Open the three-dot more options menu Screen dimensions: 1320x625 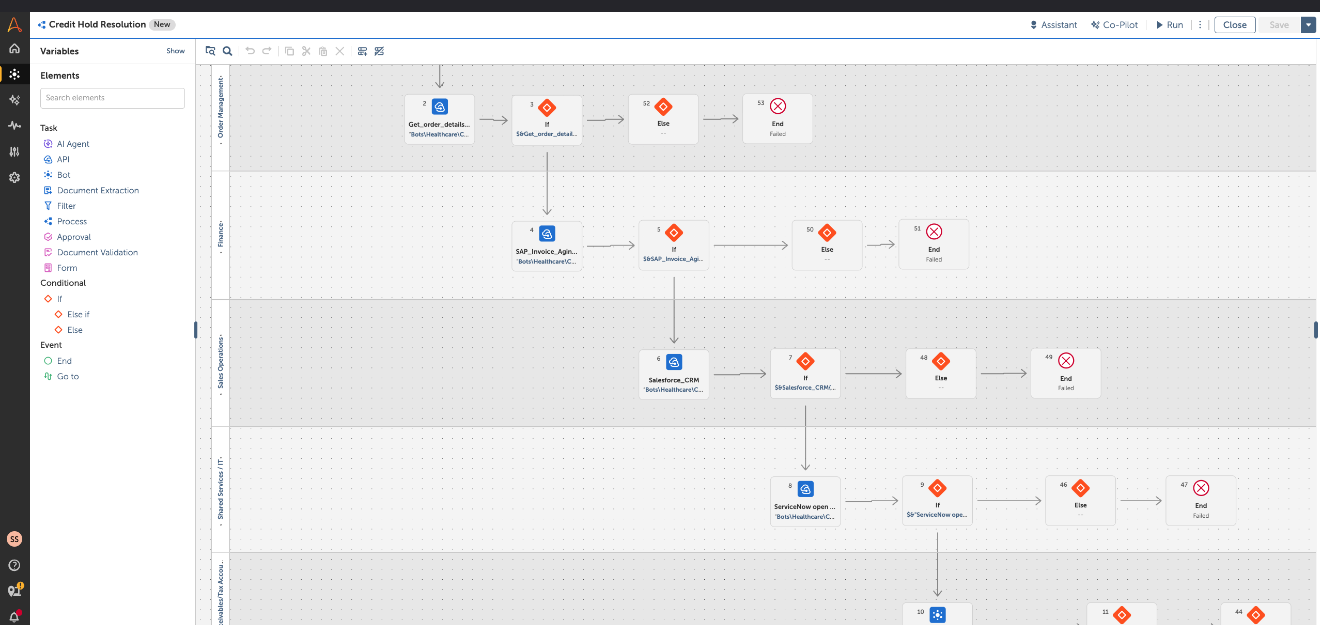[x=1200, y=25]
